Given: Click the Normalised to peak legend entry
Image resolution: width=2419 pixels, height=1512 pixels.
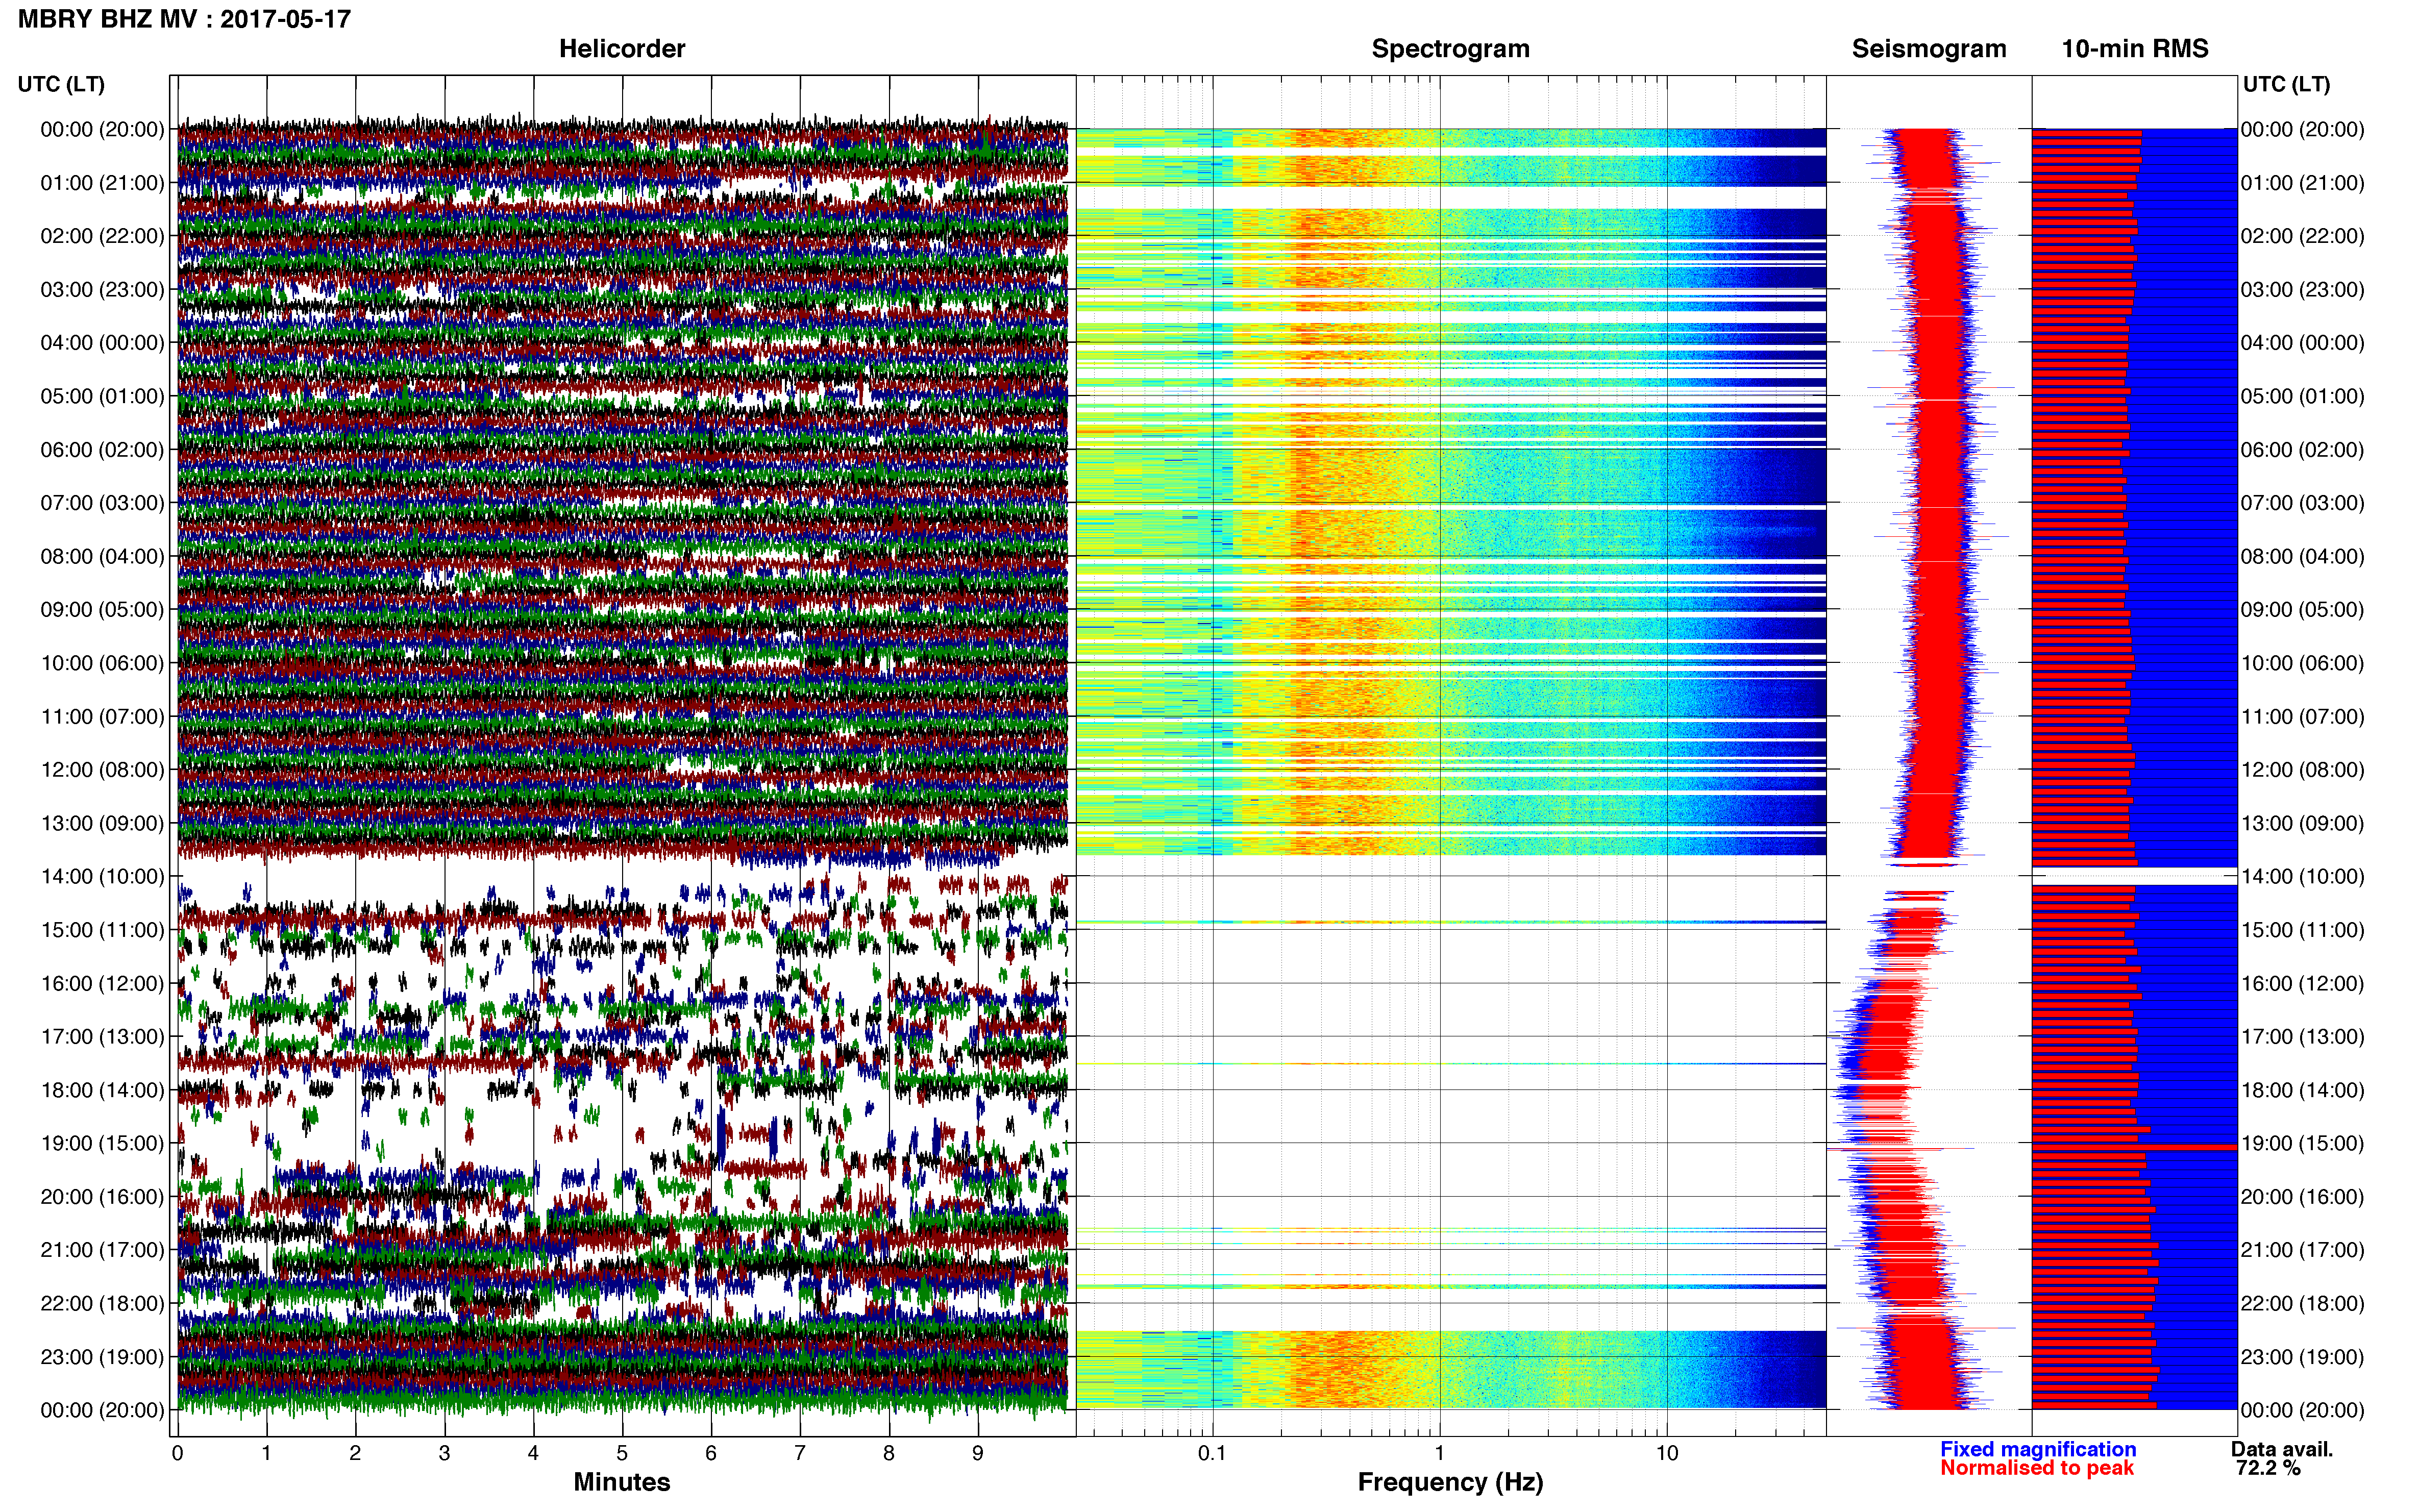Looking at the screenshot, I should tap(2037, 1468).
